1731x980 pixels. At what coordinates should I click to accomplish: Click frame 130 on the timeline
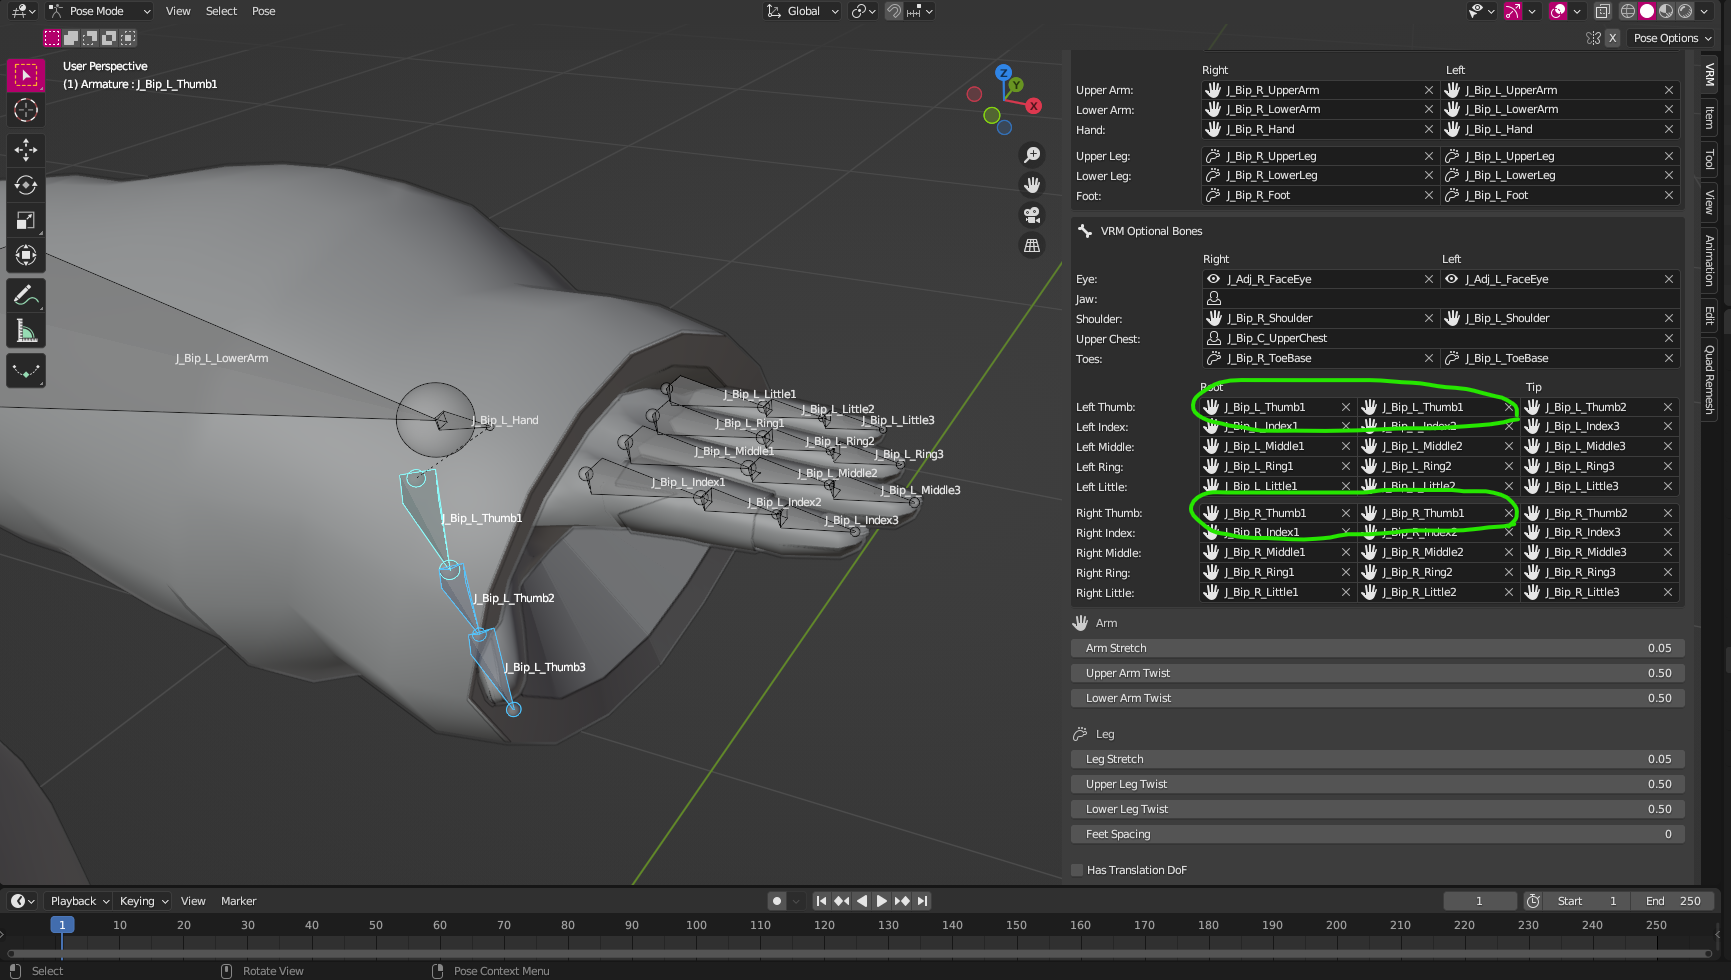click(888, 925)
